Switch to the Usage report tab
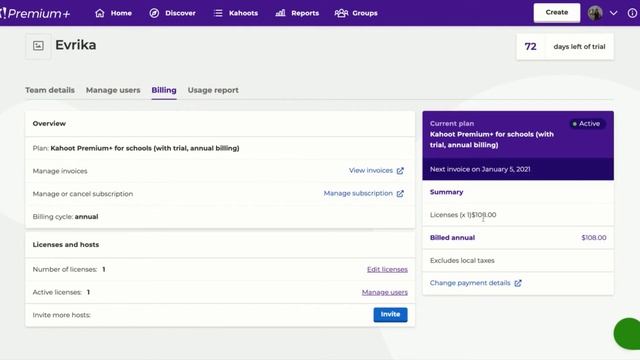The height and width of the screenshot is (360, 640). 213,90
